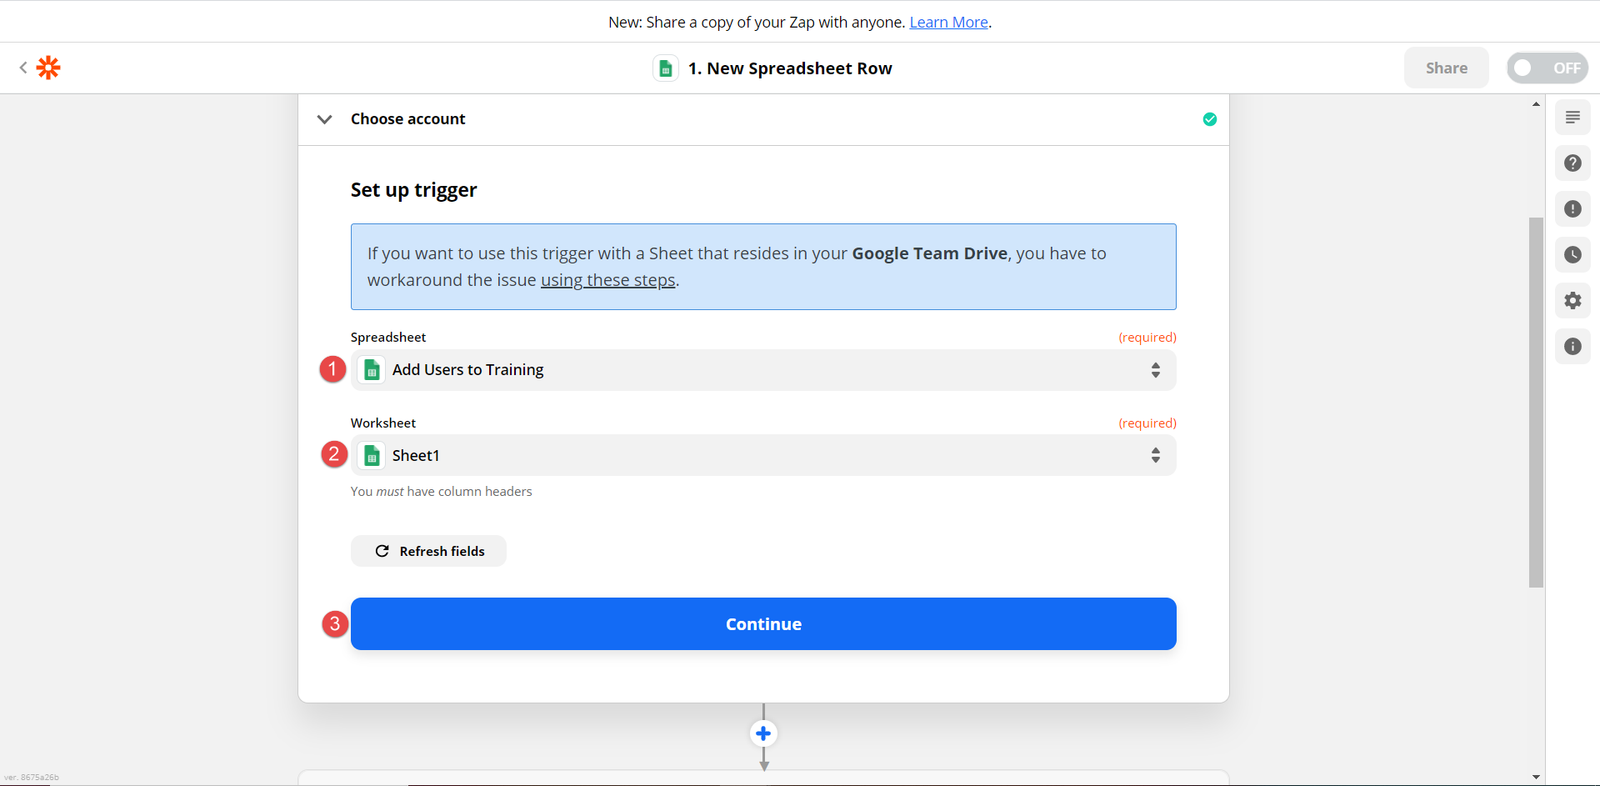
Task: Collapse the Choose account section
Action: (325, 119)
